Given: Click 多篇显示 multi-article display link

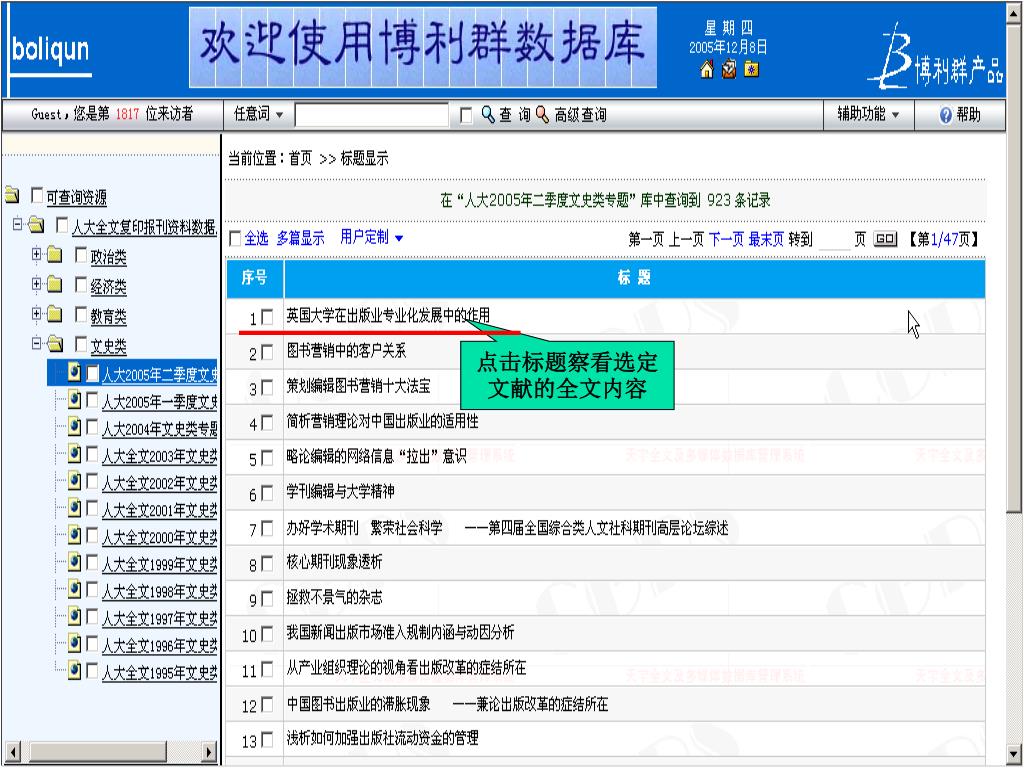Looking at the screenshot, I should [x=300, y=238].
